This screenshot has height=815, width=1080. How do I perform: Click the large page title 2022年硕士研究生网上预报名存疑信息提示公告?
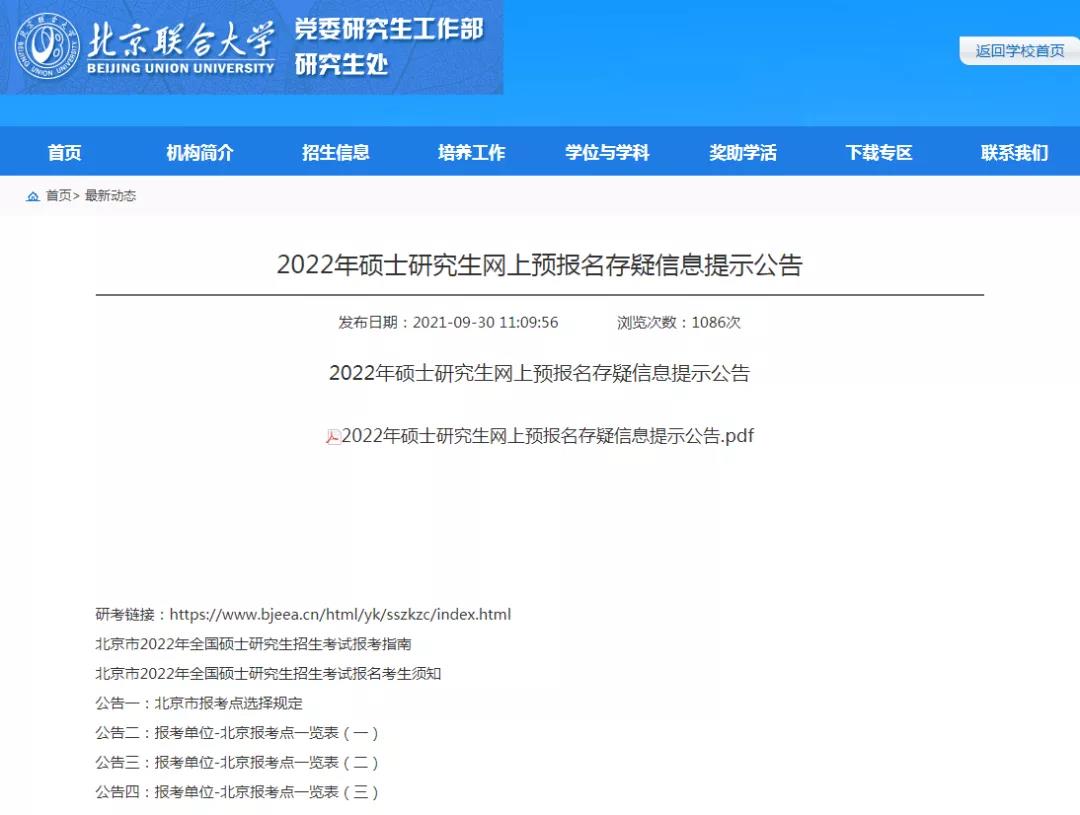tap(540, 265)
